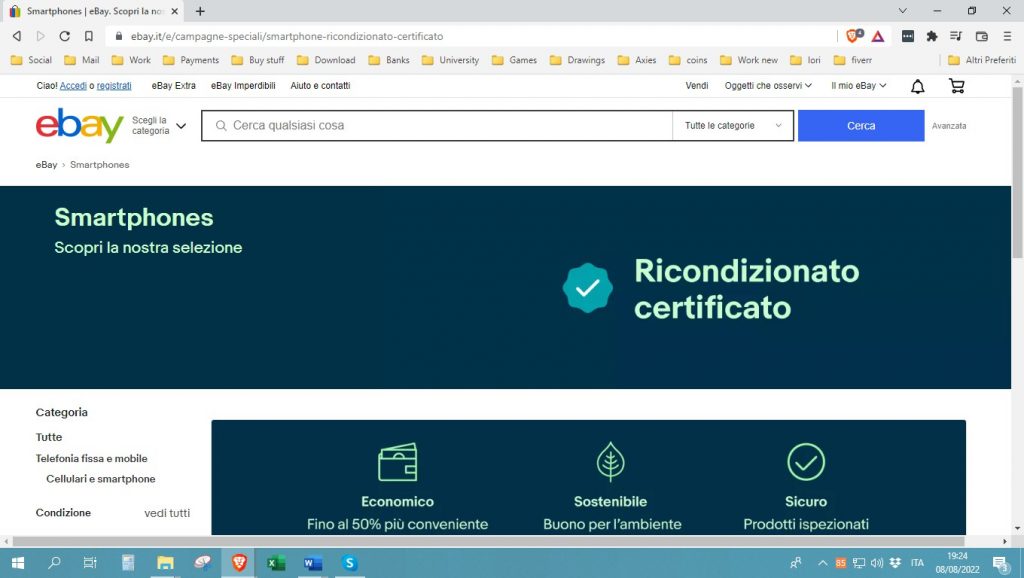Open the eBay shopping cart icon

956,86
